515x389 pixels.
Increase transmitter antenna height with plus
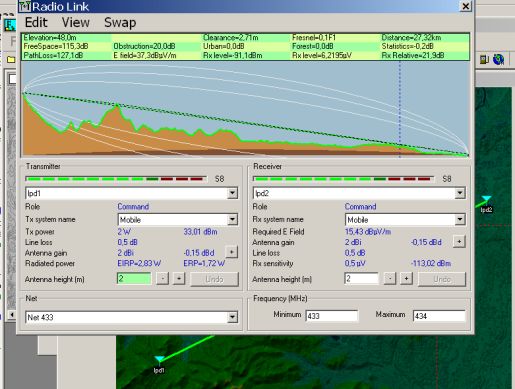(179, 279)
